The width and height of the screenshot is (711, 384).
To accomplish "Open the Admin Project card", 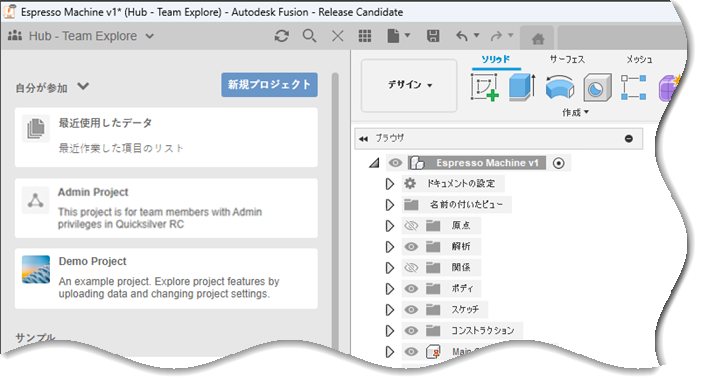I will point(166,208).
